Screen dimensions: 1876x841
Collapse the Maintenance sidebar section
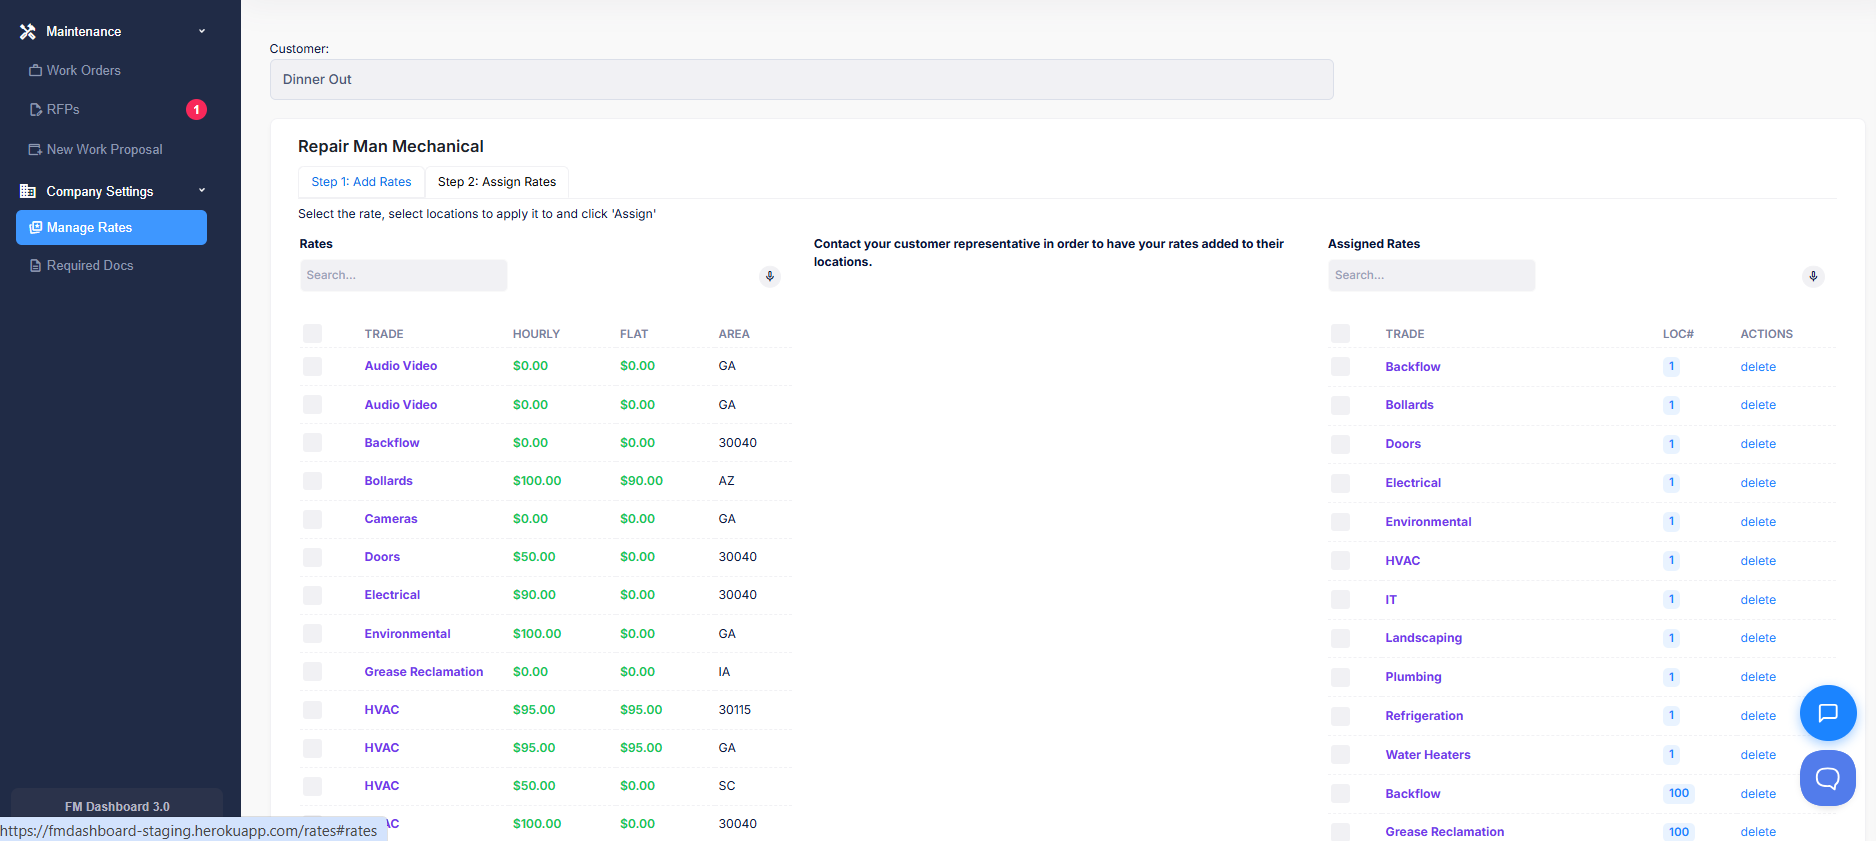click(x=202, y=32)
